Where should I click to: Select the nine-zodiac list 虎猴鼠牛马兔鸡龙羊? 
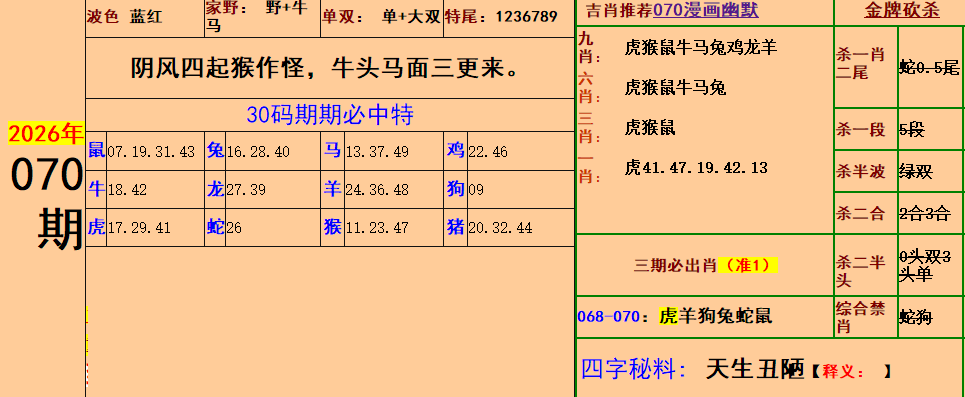tap(700, 47)
